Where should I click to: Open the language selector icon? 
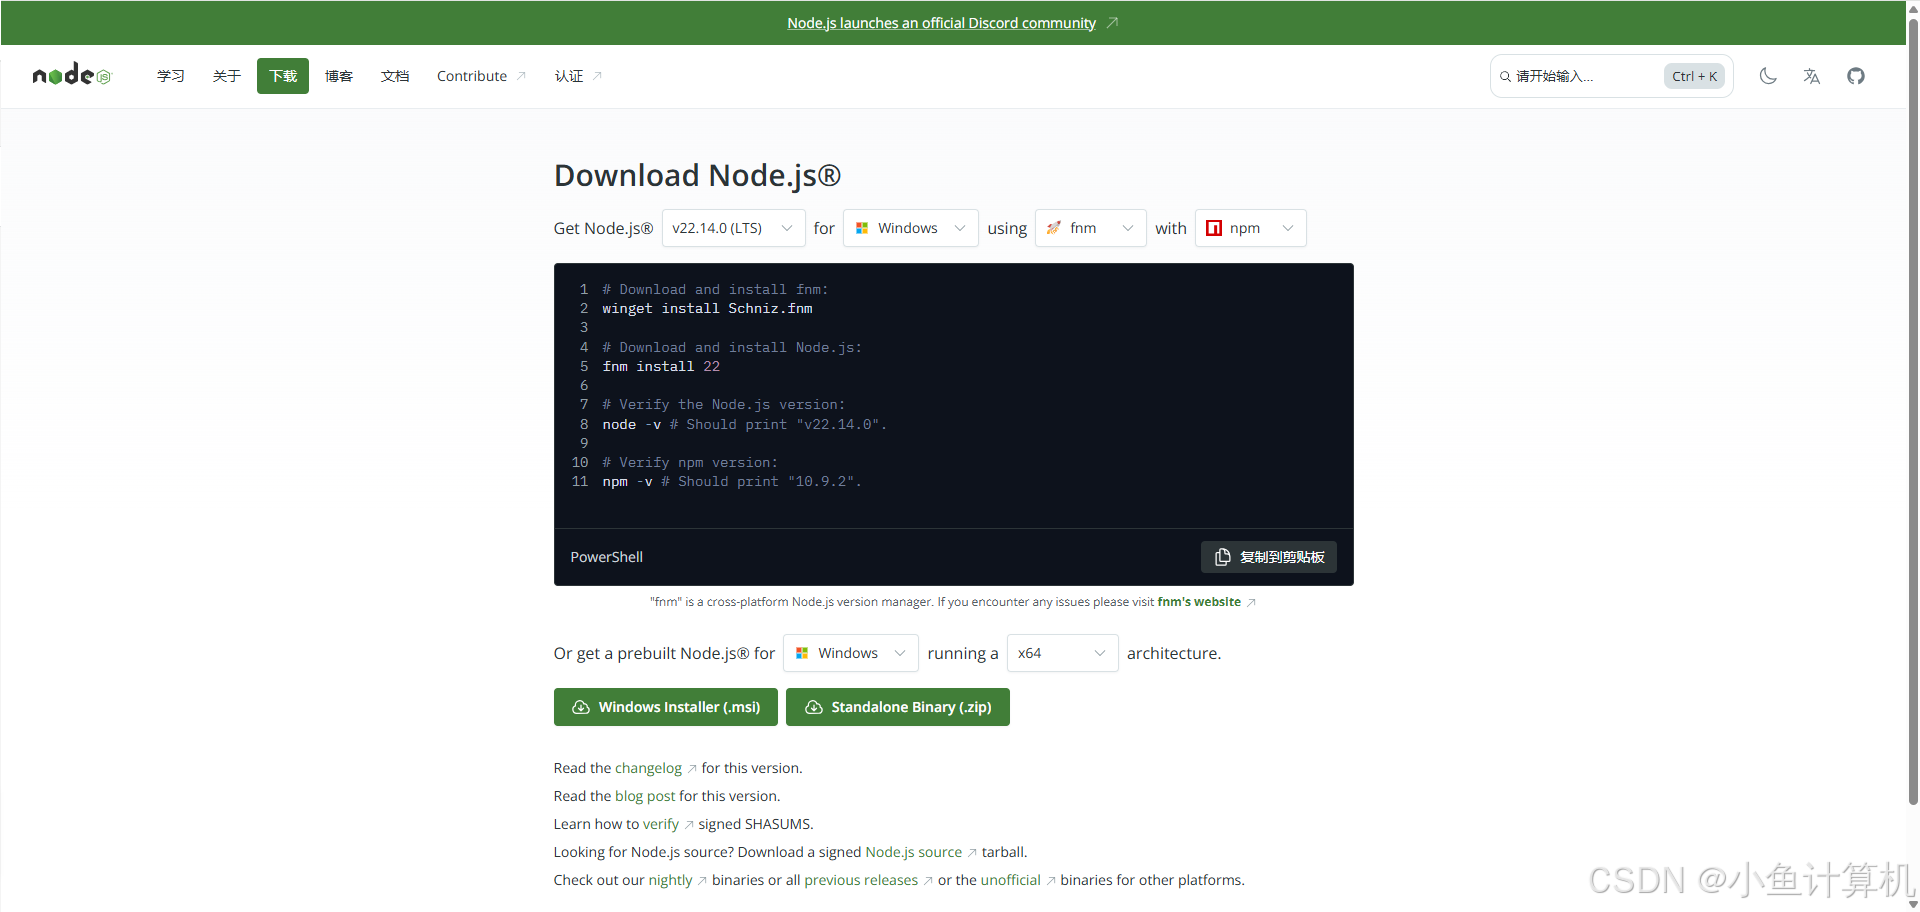click(x=1812, y=76)
